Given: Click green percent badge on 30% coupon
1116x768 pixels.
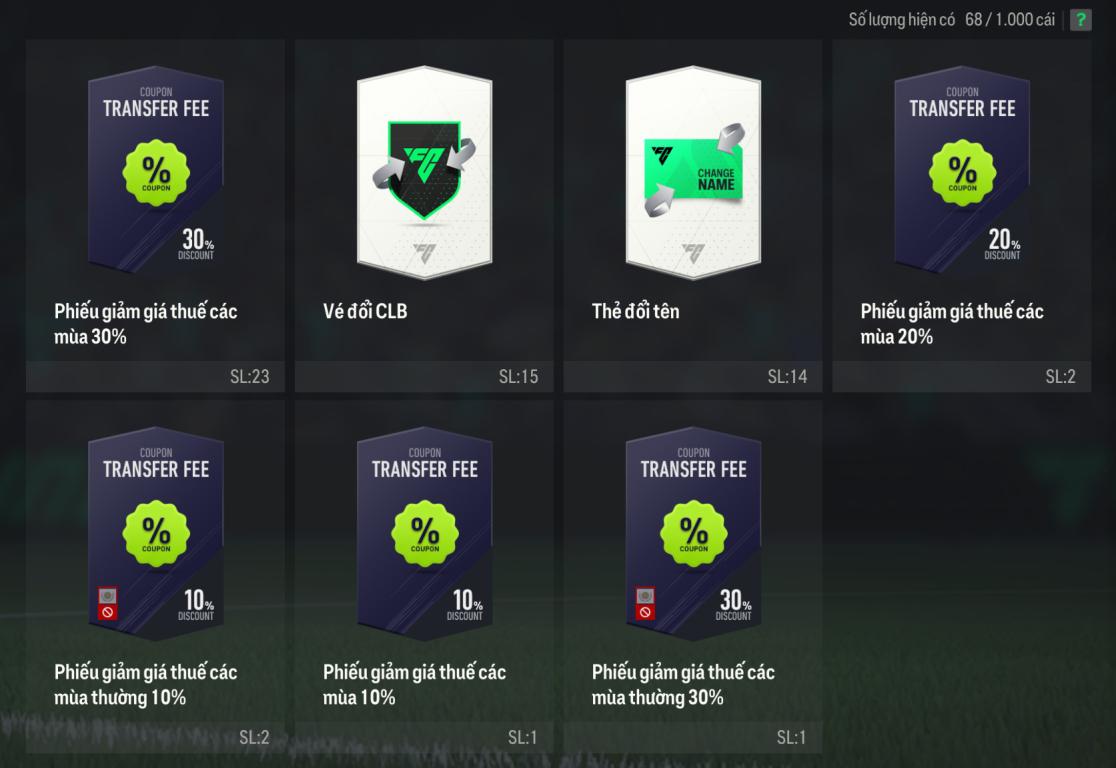Looking at the screenshot, I should [x=156, y=172].
